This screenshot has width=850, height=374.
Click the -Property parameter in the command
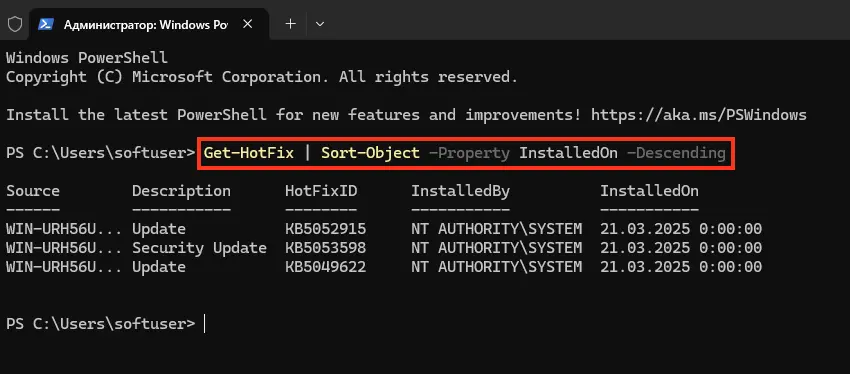click(x=469, y=153)
